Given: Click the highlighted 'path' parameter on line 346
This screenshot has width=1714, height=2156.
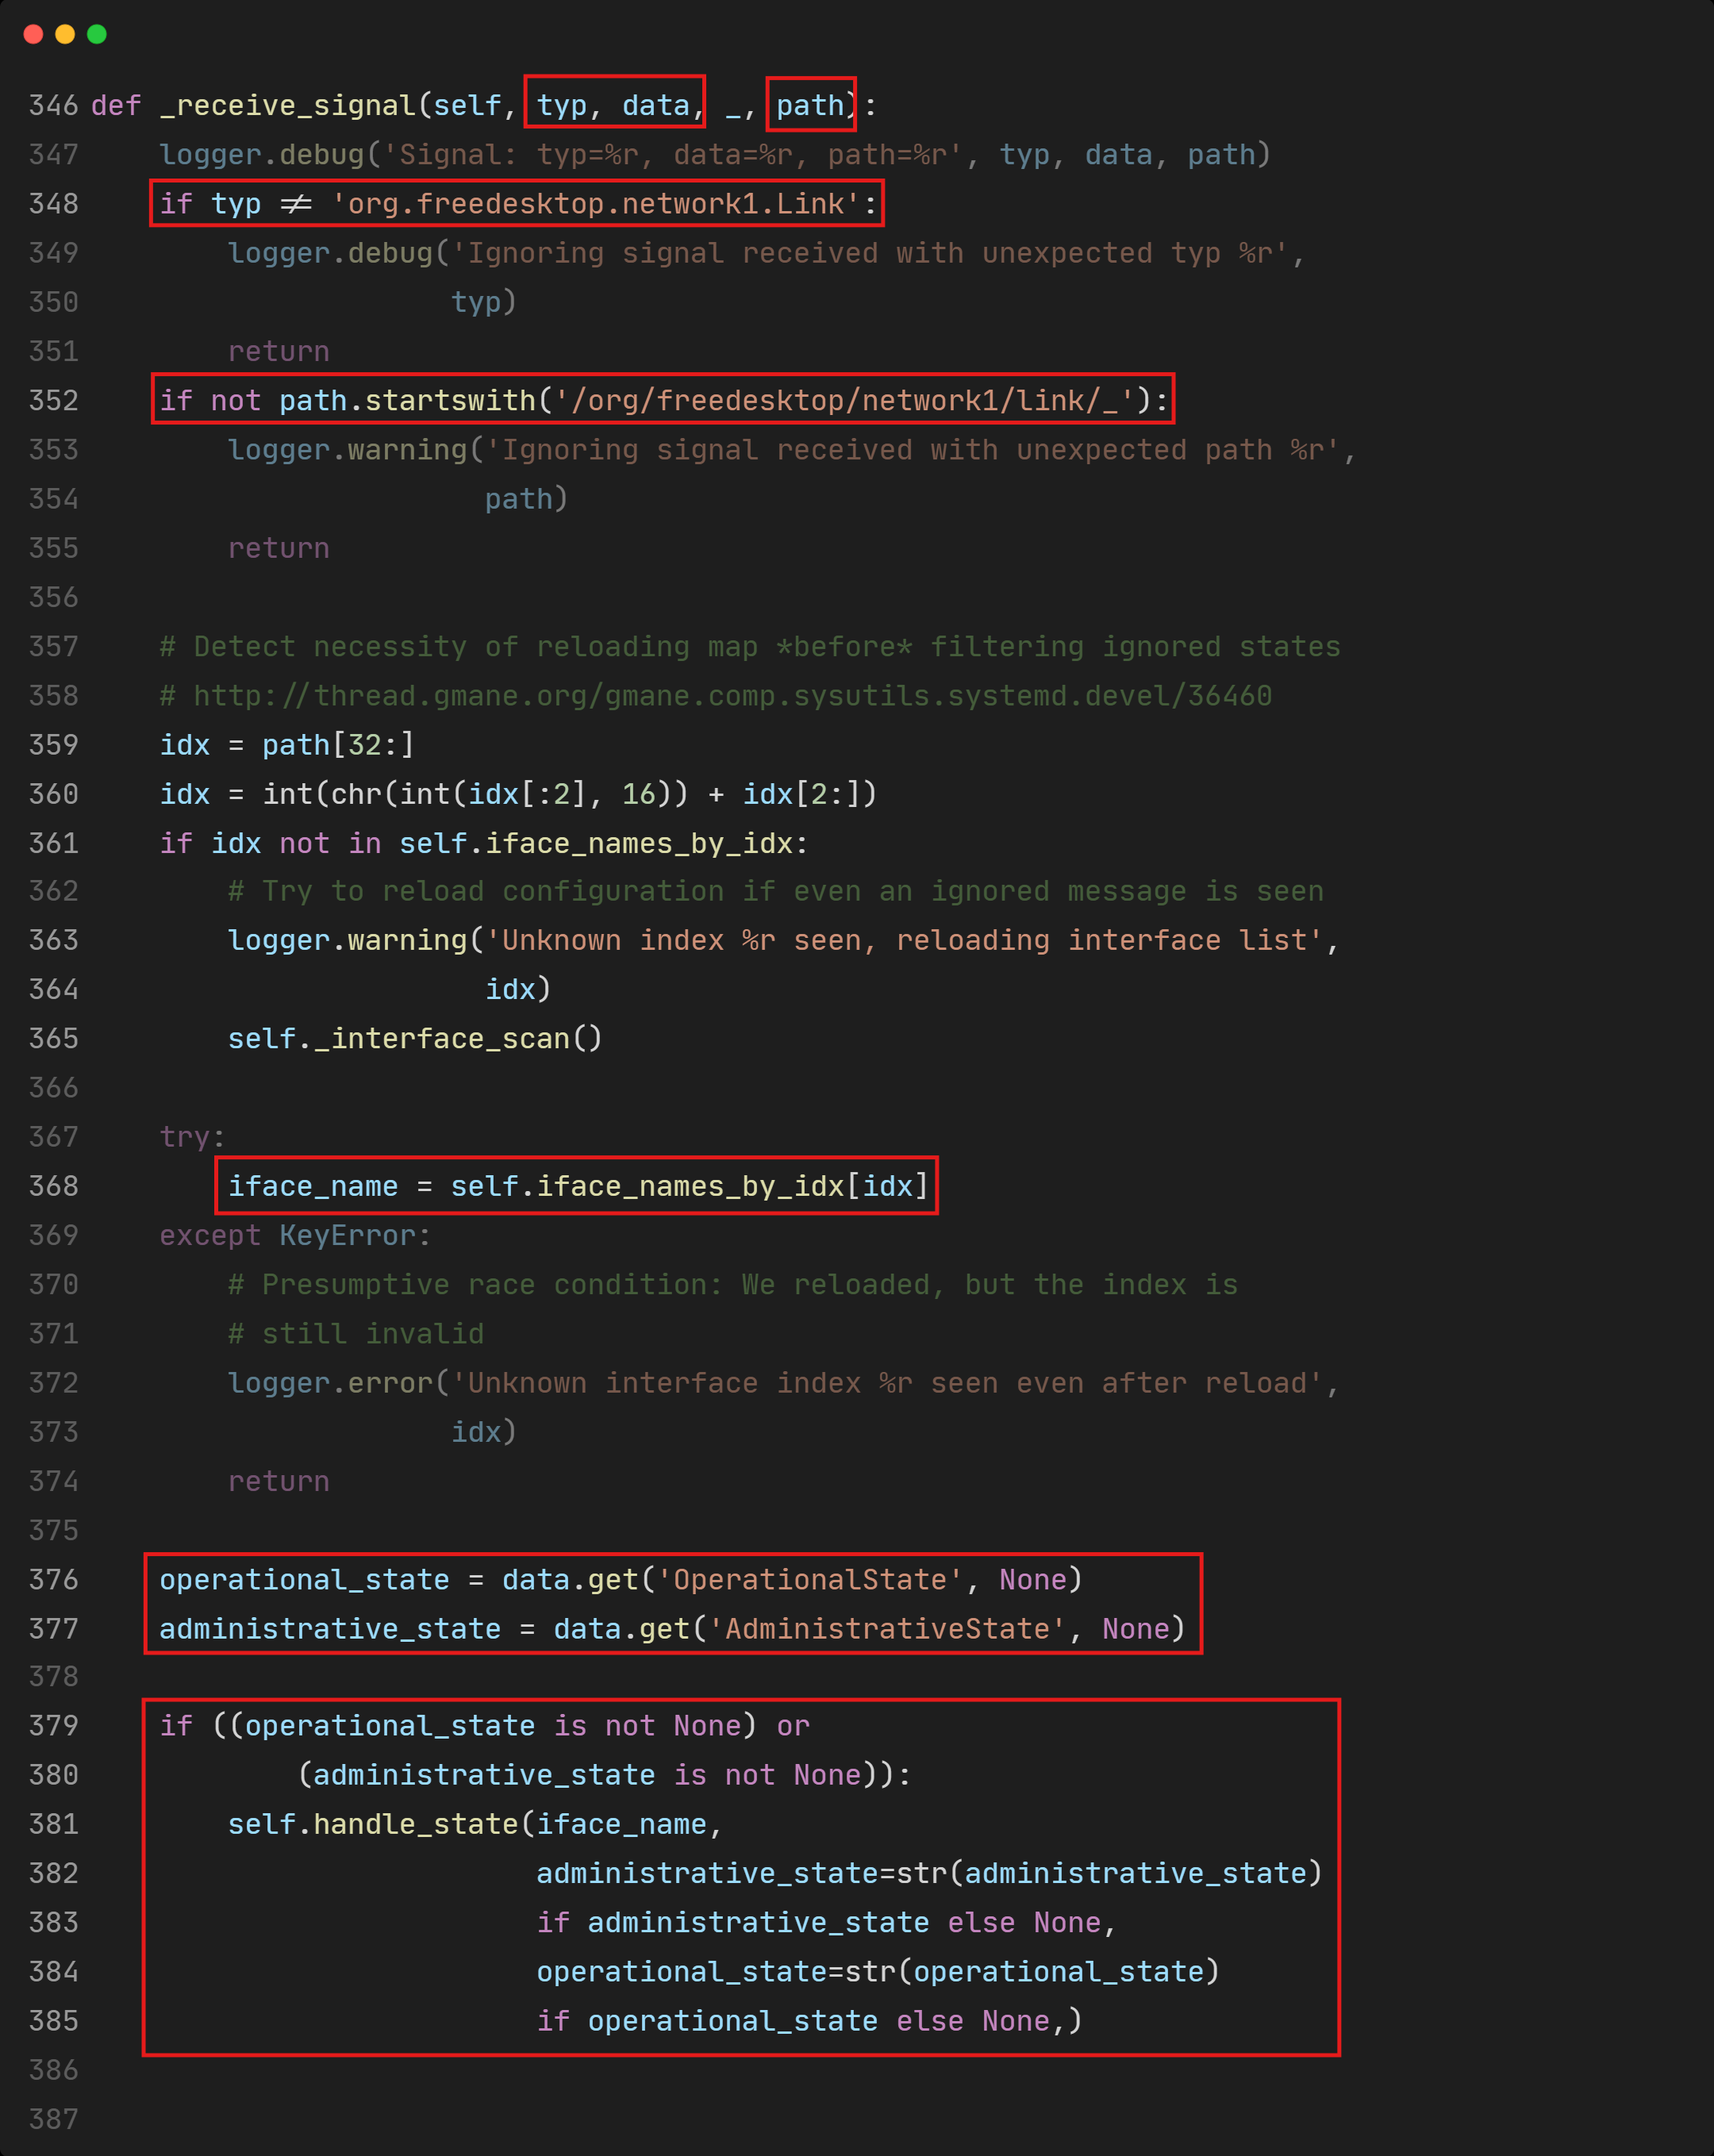Looking at the screenshot, I should click(810, 104).
